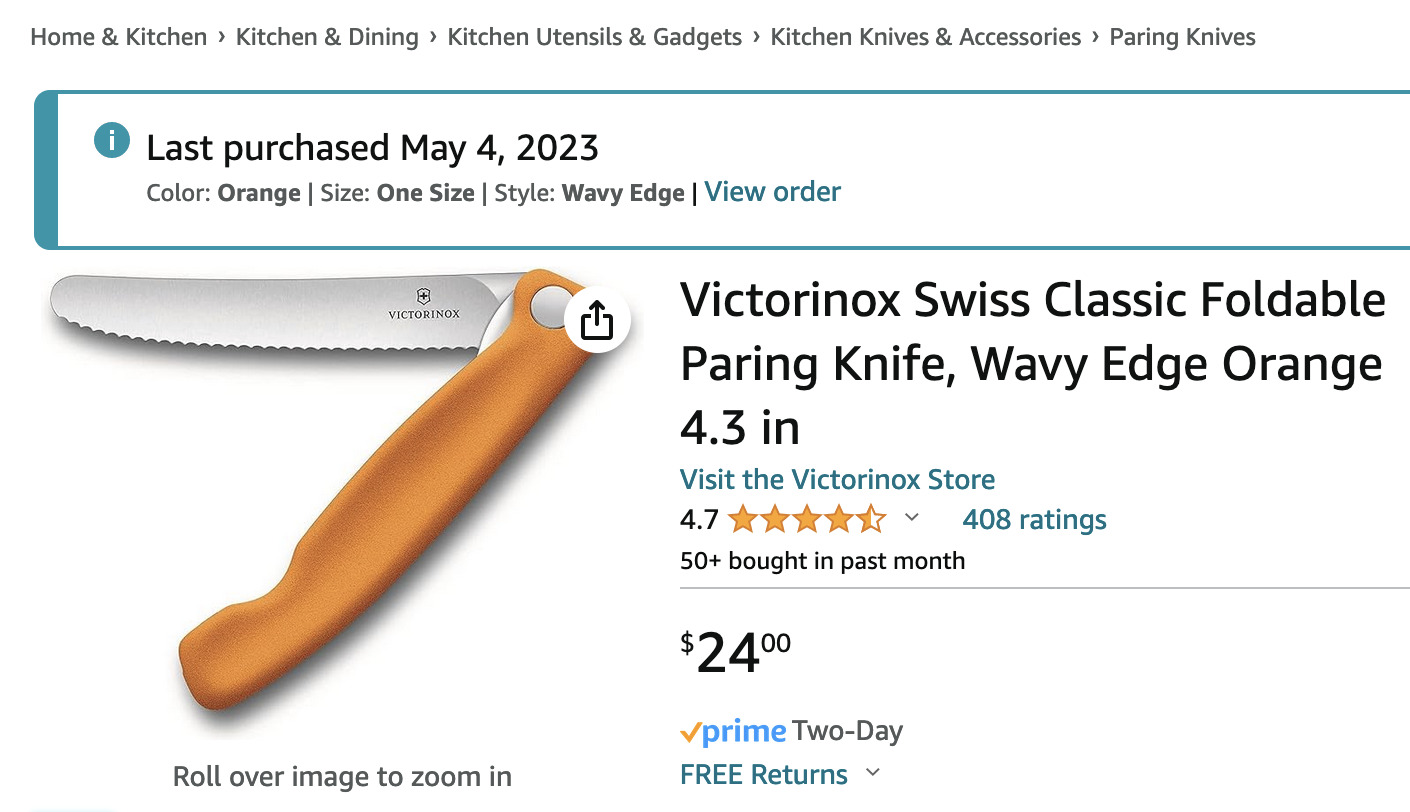Image resolution: width=1410 pixels, height=812 pixels.
Task: Click the FREE Returns text link
Action: tap(764, 775)
